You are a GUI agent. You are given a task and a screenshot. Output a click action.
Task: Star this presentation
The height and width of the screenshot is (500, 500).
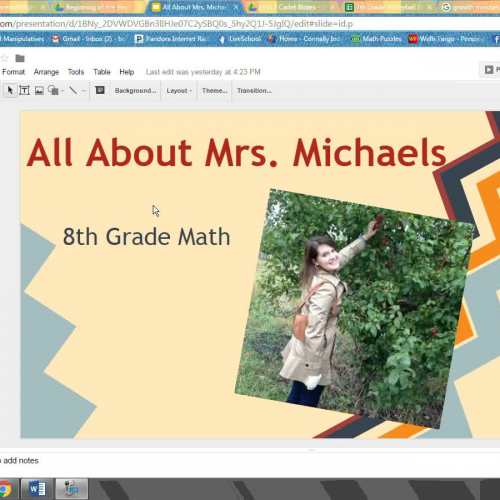click(x=4, y=58)
